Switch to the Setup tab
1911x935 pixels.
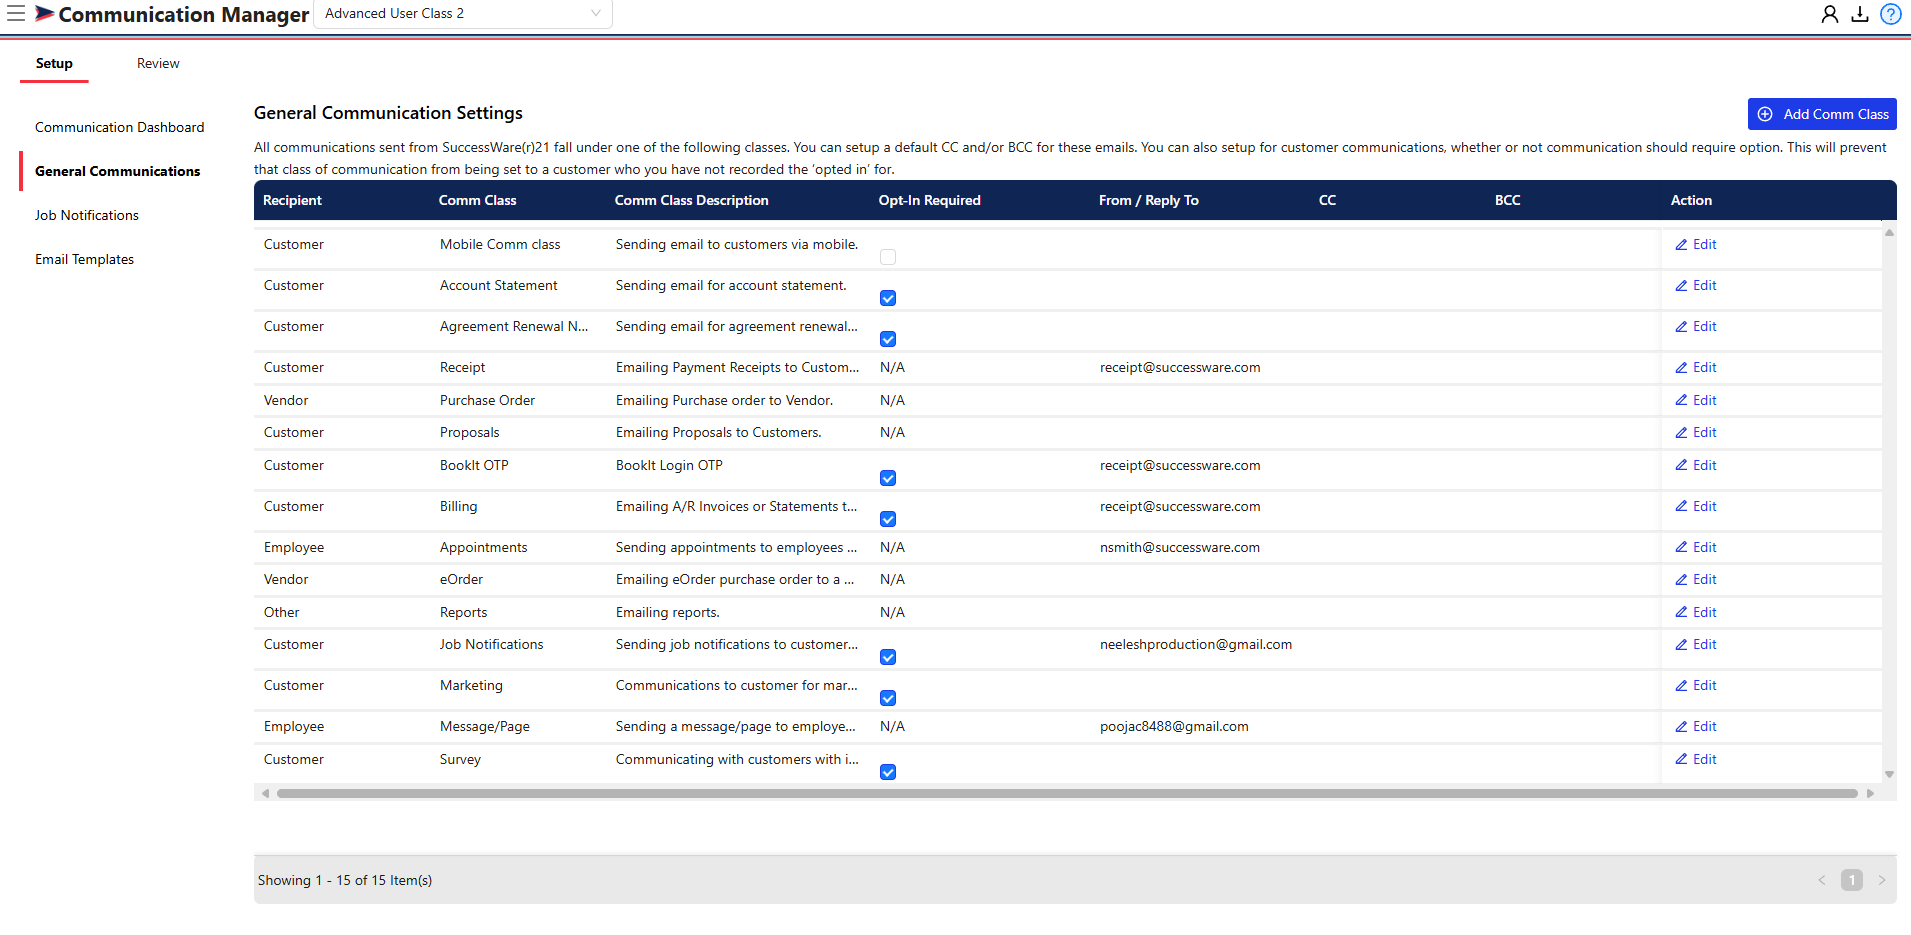[54, 63]
